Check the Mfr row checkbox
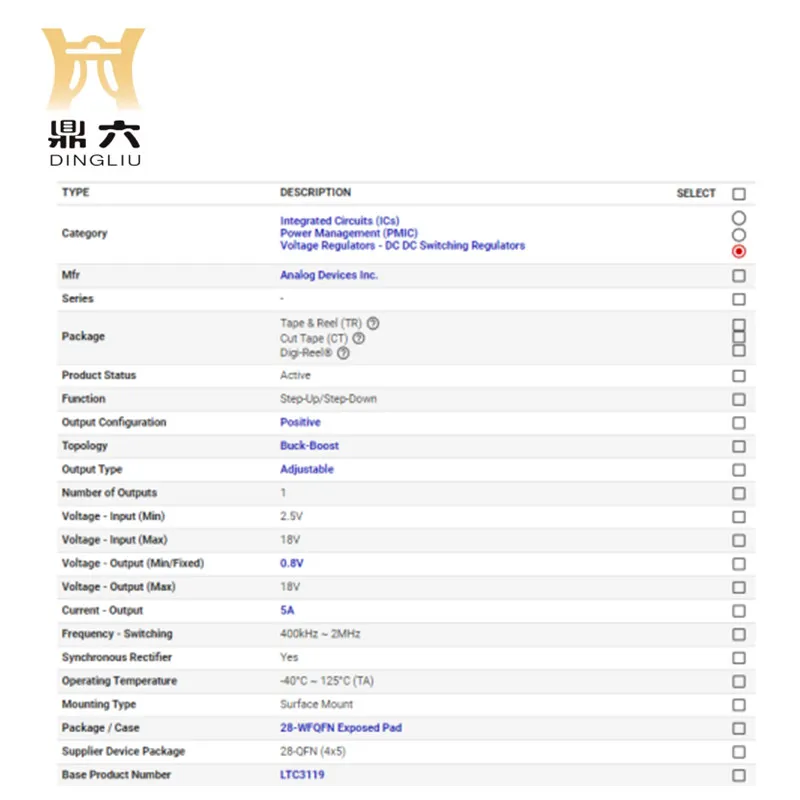 tap(738, 276)
